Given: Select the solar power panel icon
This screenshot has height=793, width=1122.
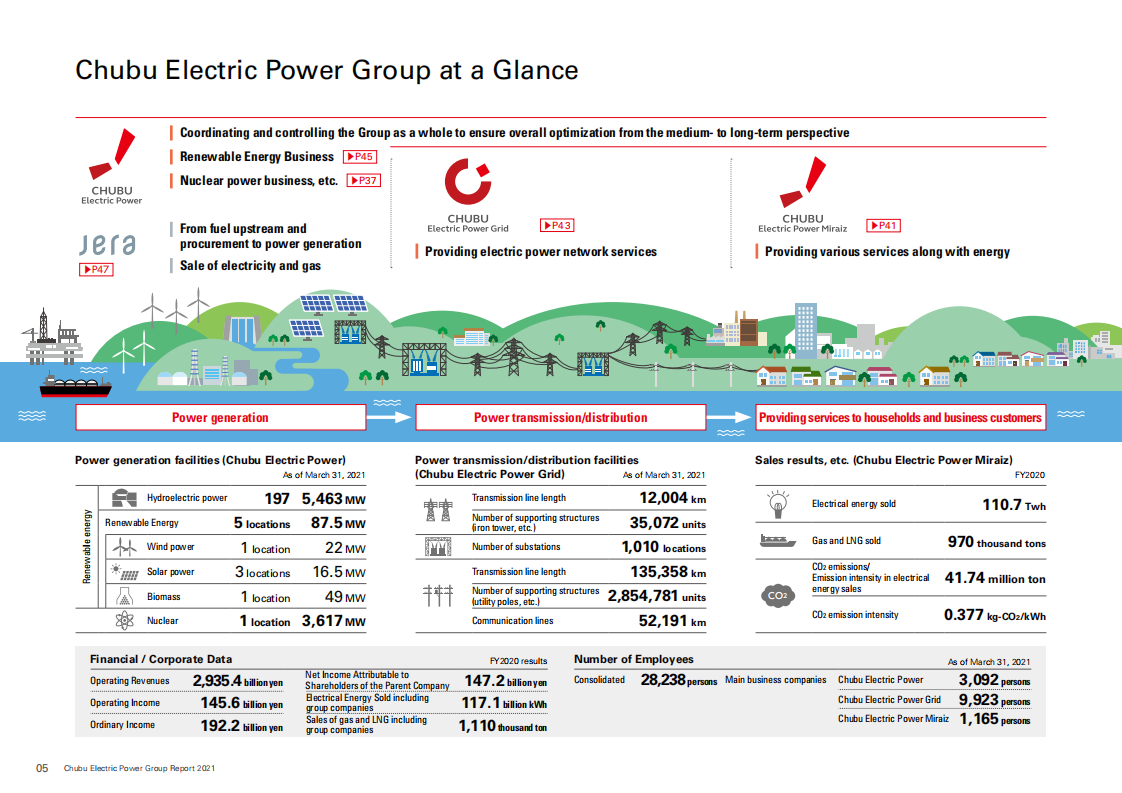Looking at the screenshot, I should point(127,572).
